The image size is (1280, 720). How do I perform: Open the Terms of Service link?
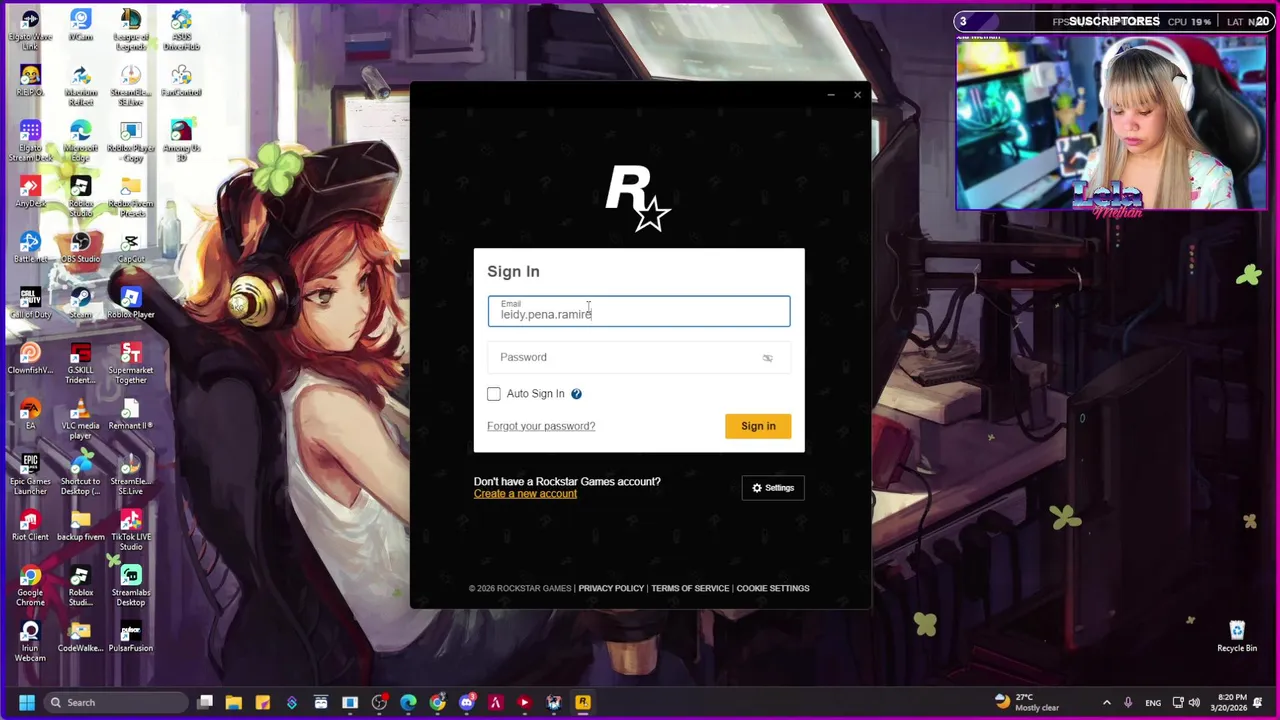pos(690,588)
